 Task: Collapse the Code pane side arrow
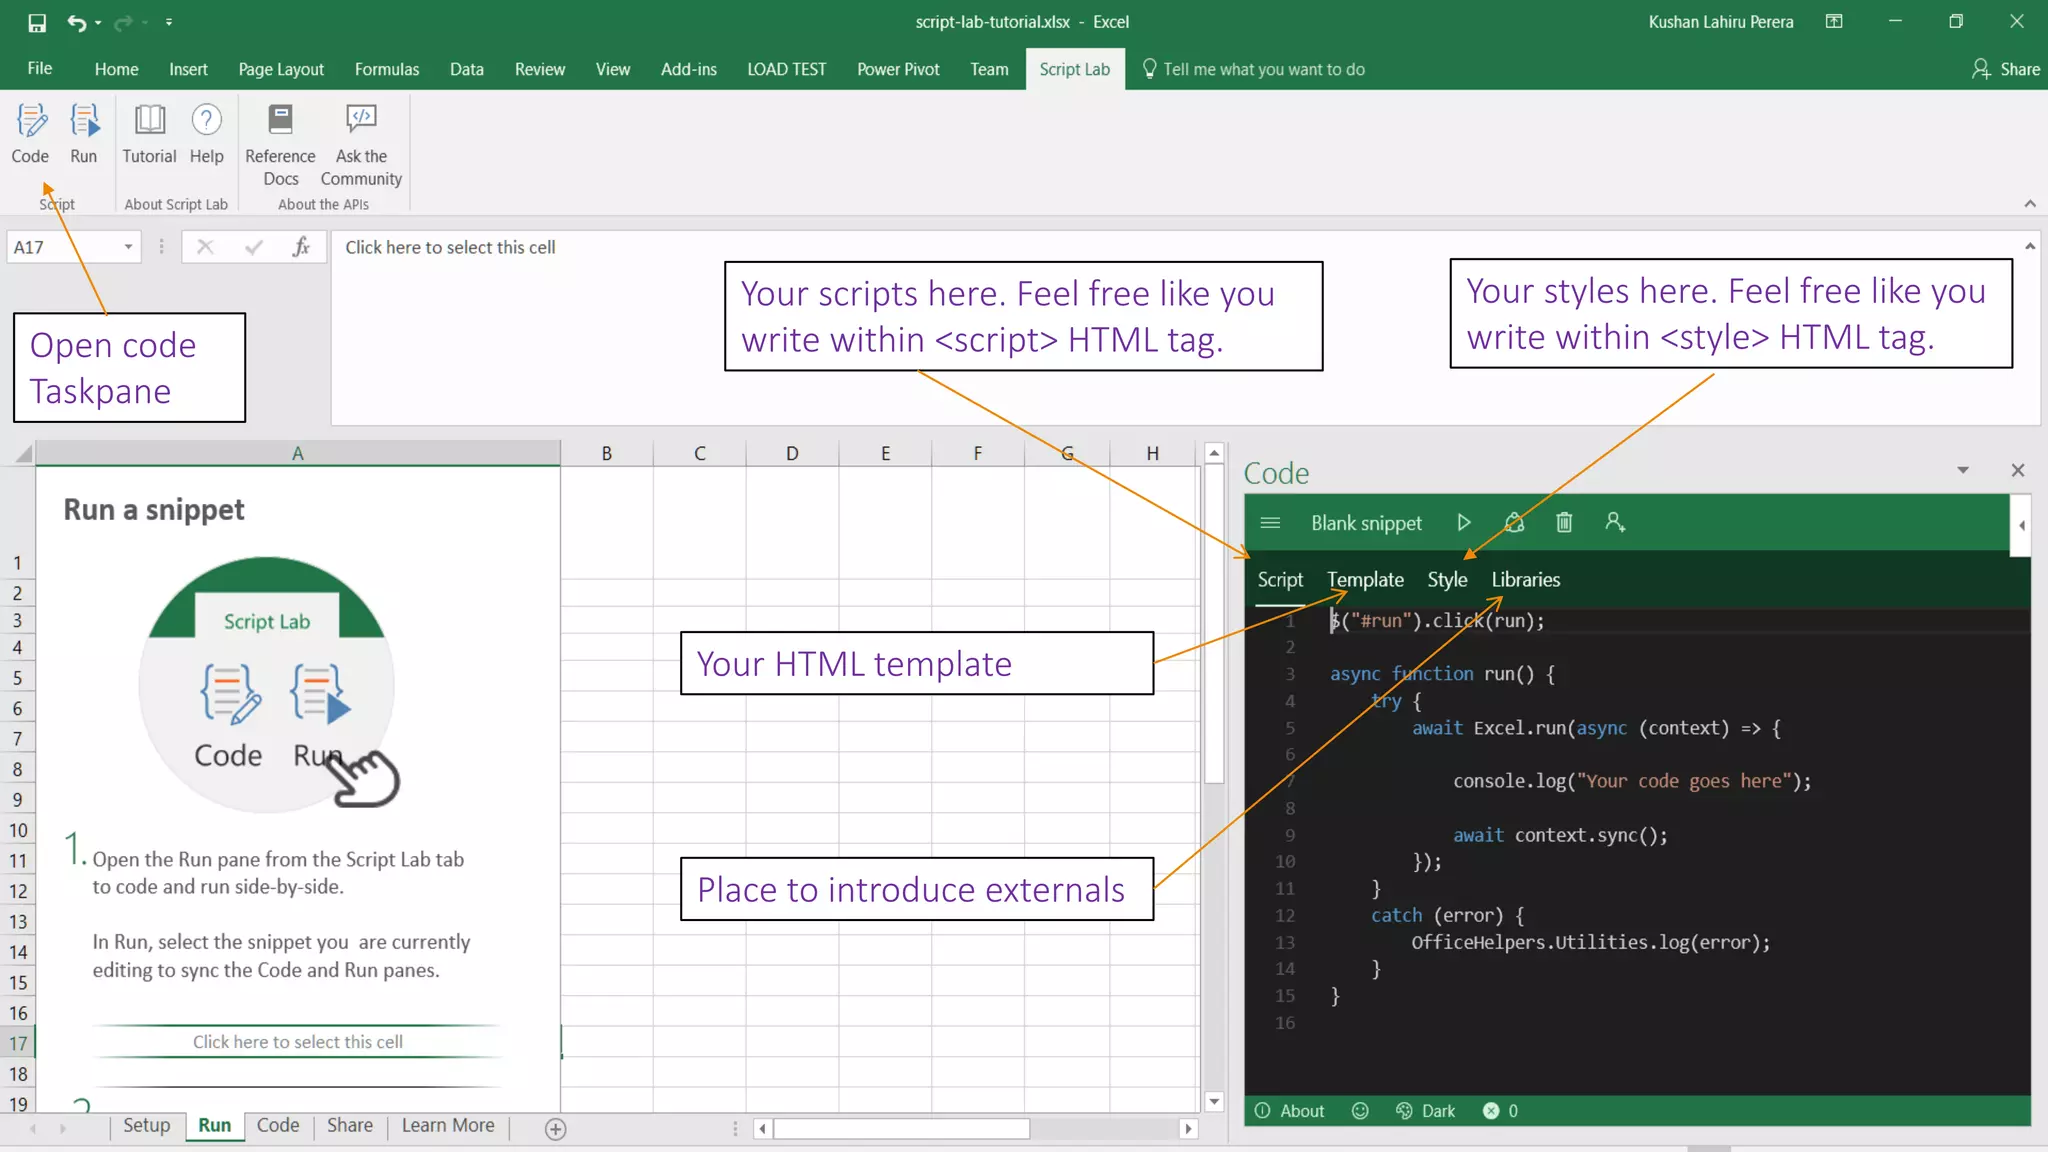point(2021,525)
